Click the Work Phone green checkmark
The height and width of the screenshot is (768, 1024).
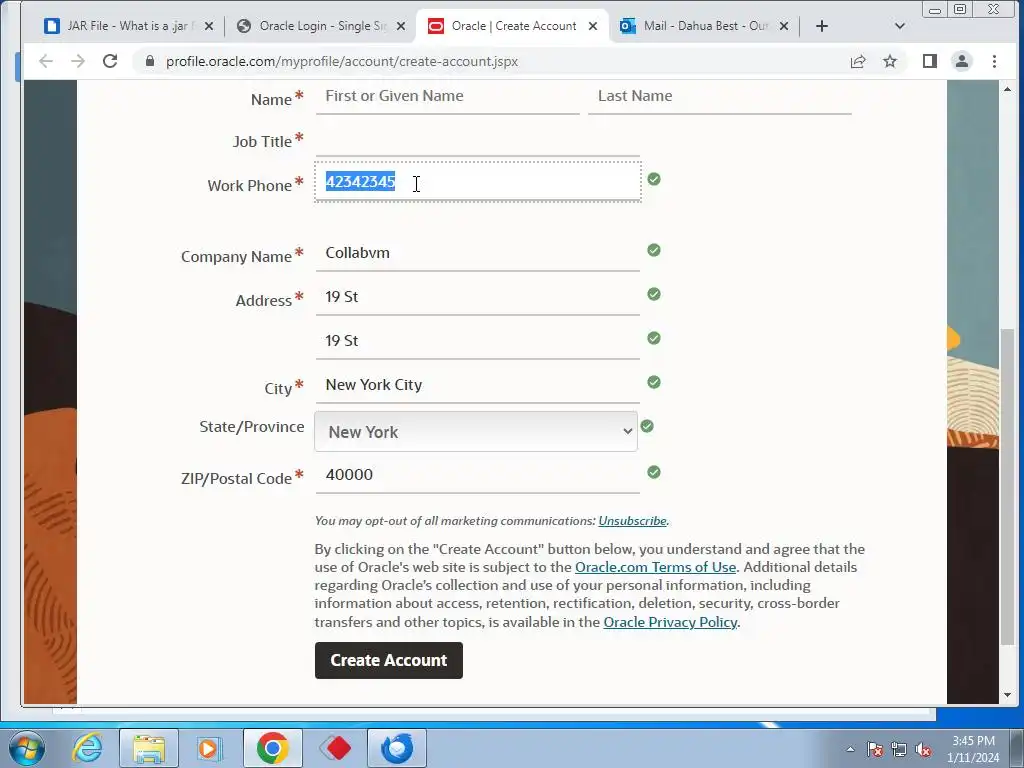[654, 179]
